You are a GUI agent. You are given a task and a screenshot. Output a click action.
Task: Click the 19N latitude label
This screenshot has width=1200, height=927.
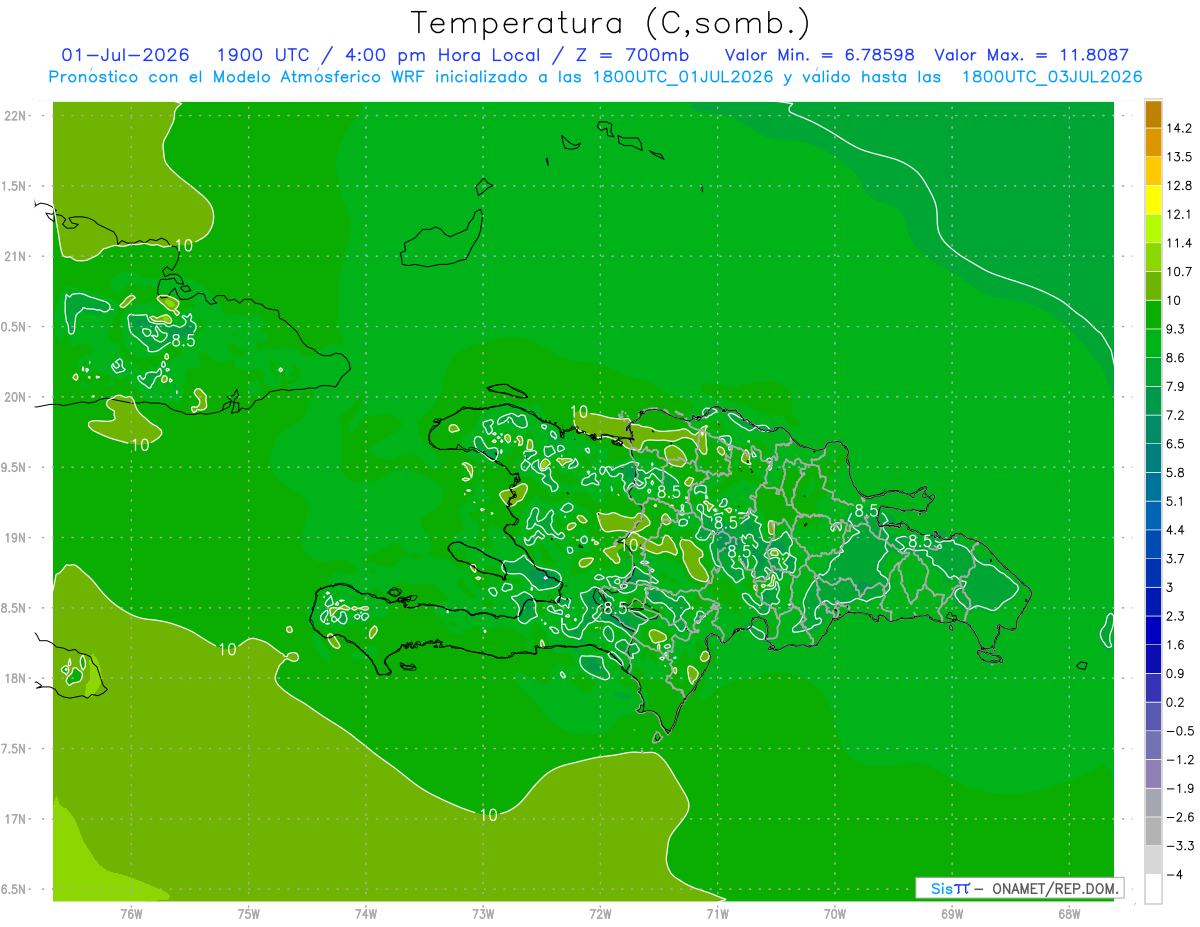click(x=15, y=538)
